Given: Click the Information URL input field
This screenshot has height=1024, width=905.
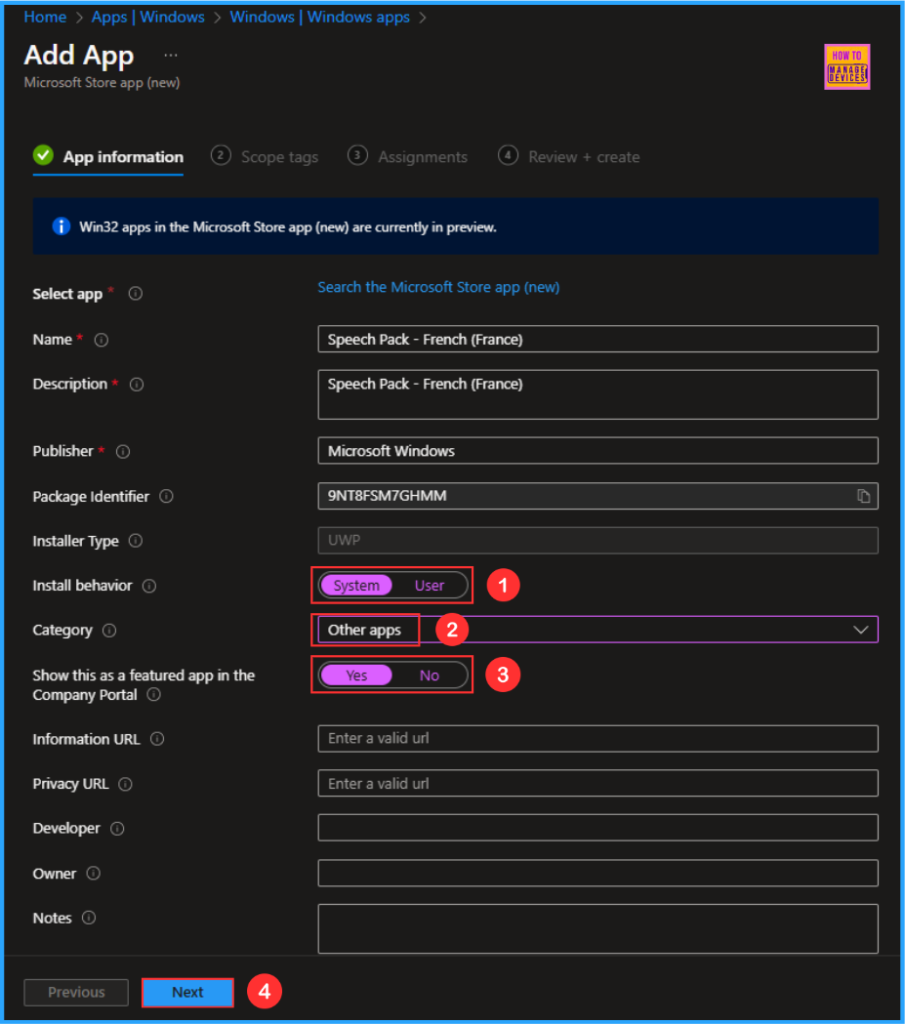Looking at the screenshot, I should 597,739.
